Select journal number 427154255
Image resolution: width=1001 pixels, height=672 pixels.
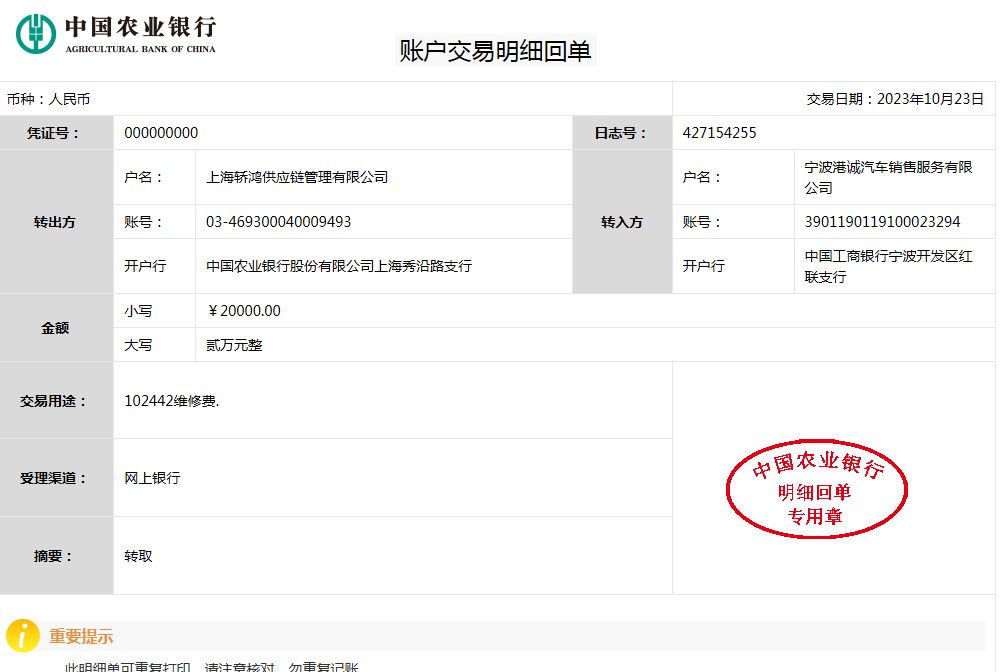point(719,133)
